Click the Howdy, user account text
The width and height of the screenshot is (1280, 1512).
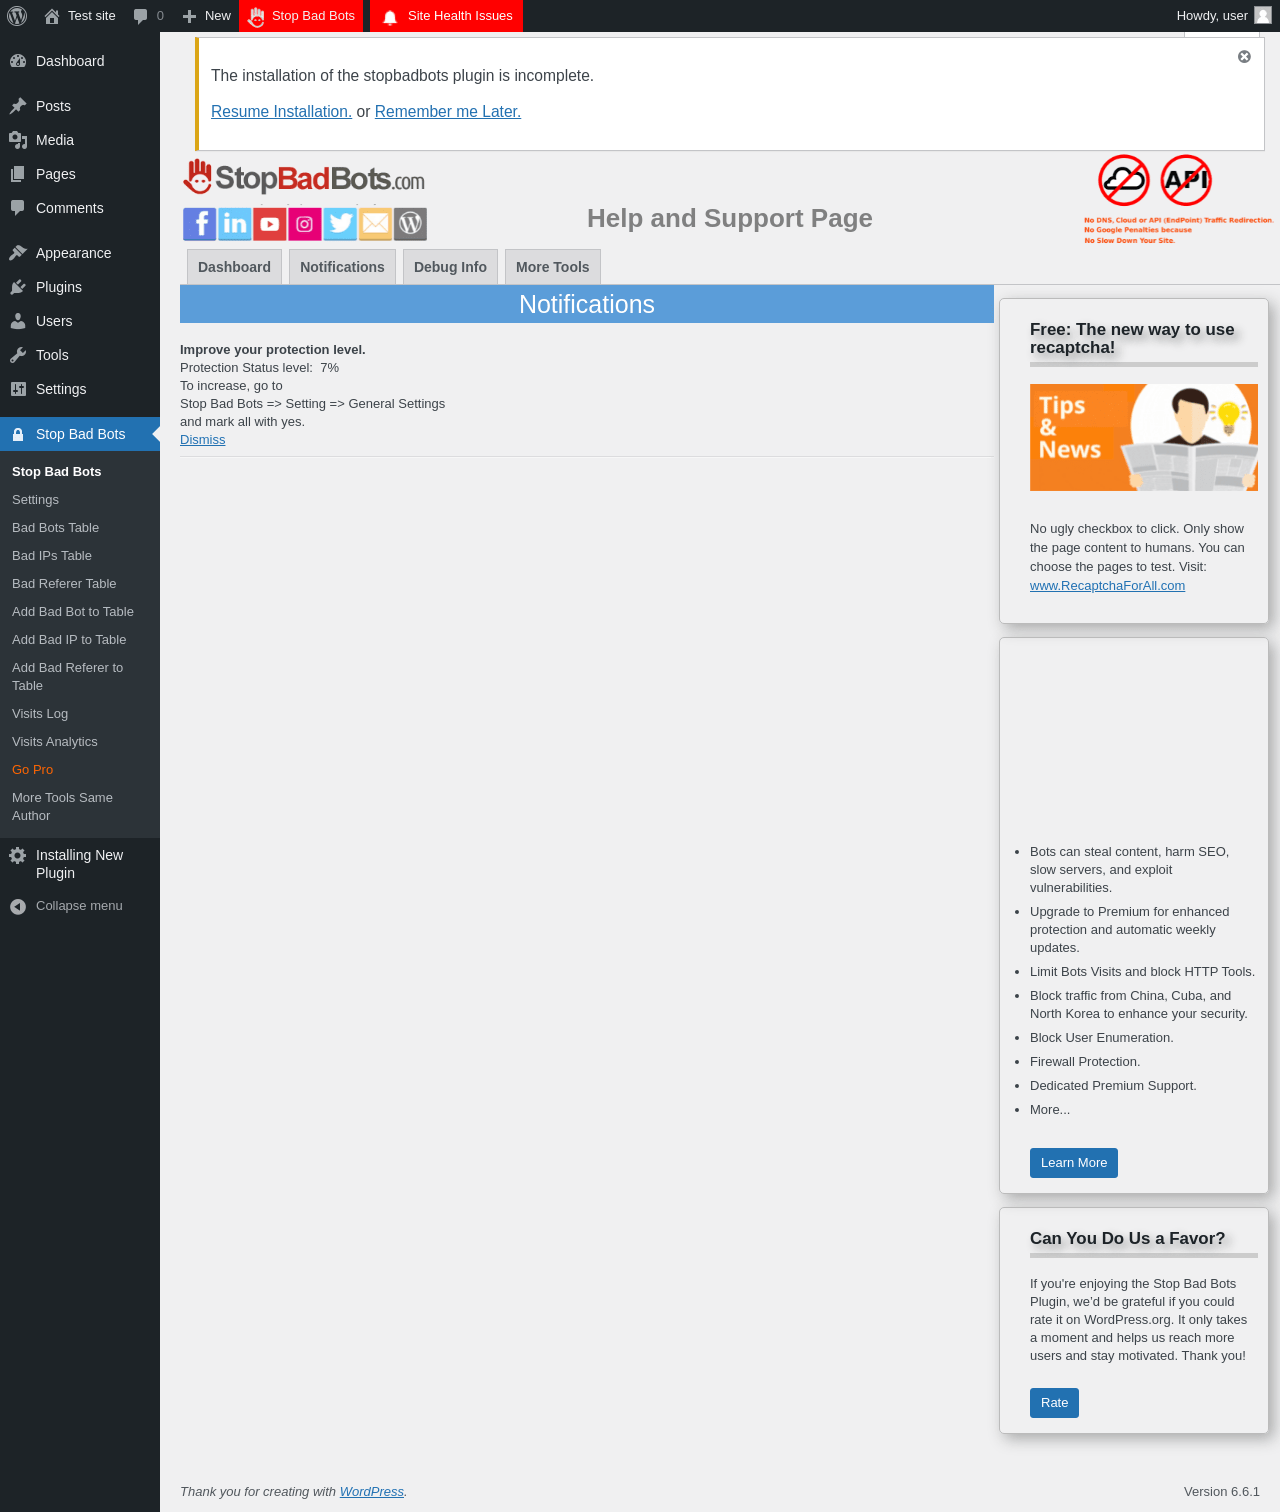[x=1212, y=16]
